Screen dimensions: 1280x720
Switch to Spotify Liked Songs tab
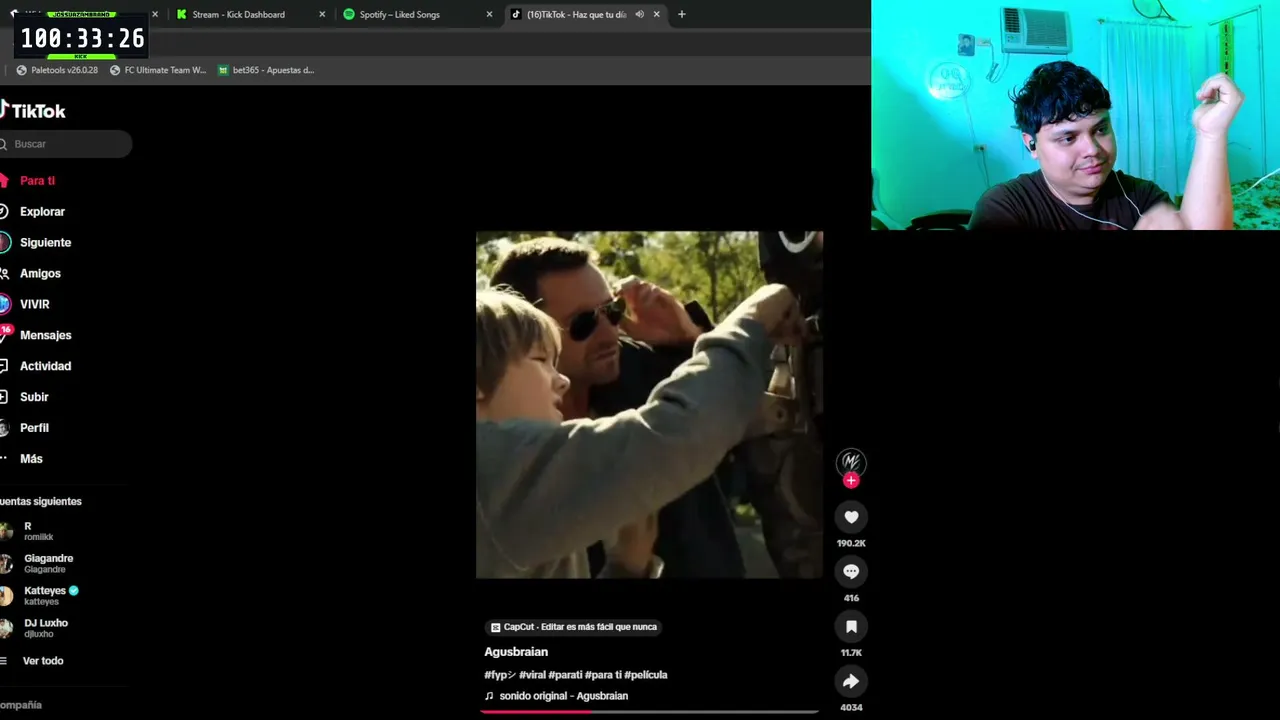coord(417,14)
